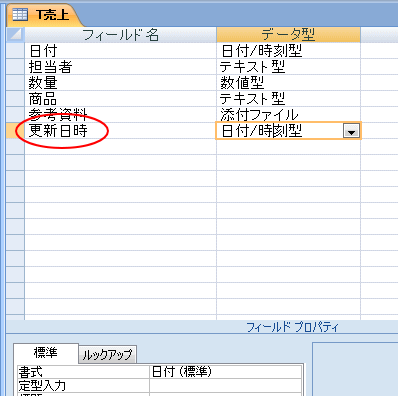Switch to the ルックアップ properties tab
Viewport: 398px width, 396px height.
pyautogui.click(x=108, y=354)
